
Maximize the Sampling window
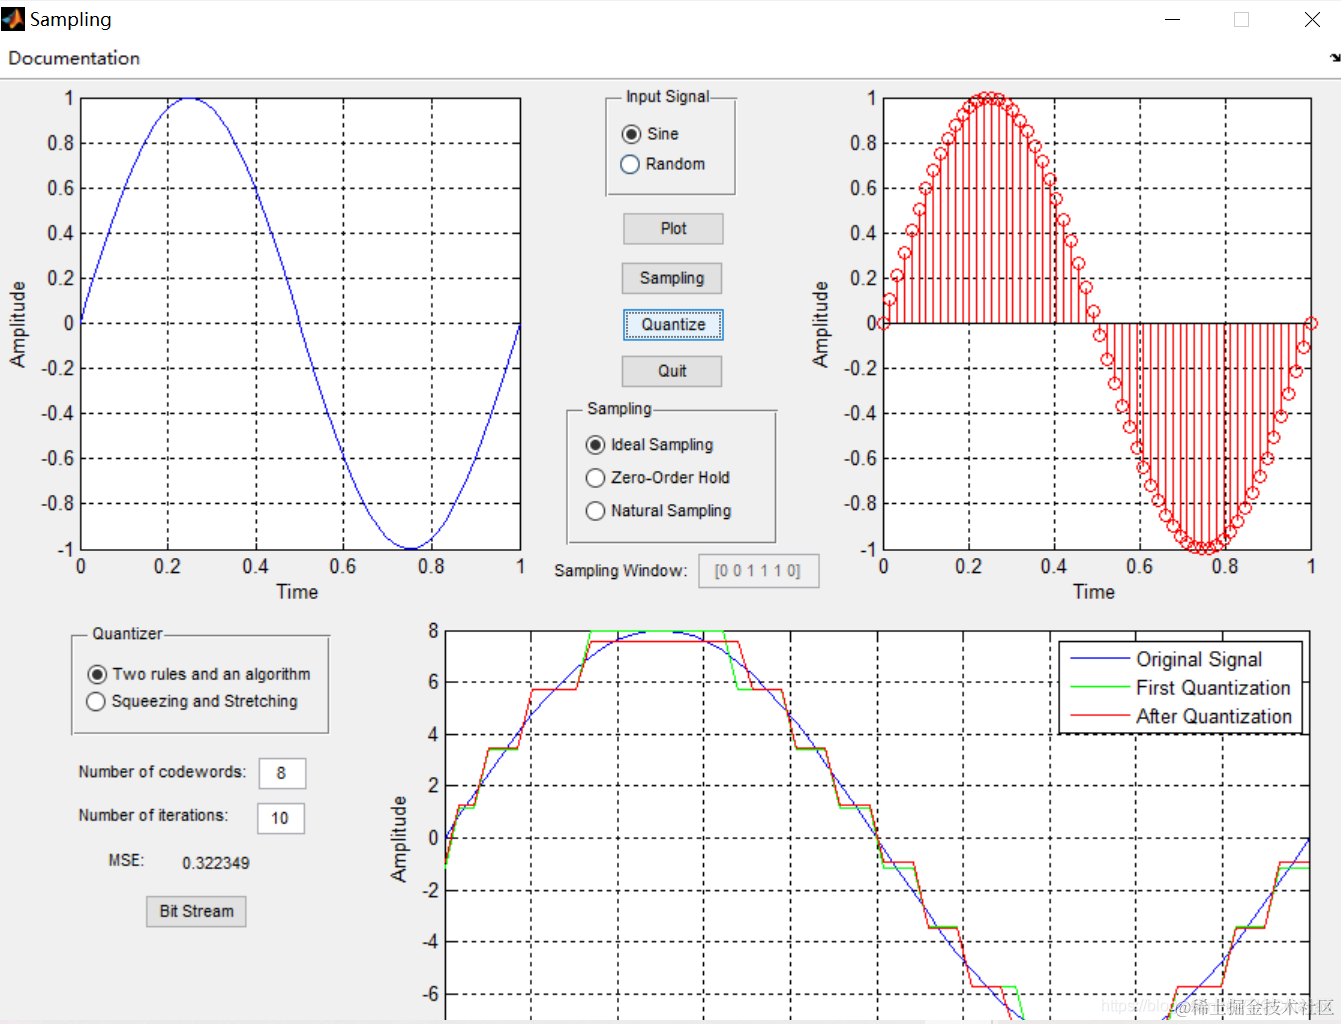pyautogui.click(x=1242, y=19)
